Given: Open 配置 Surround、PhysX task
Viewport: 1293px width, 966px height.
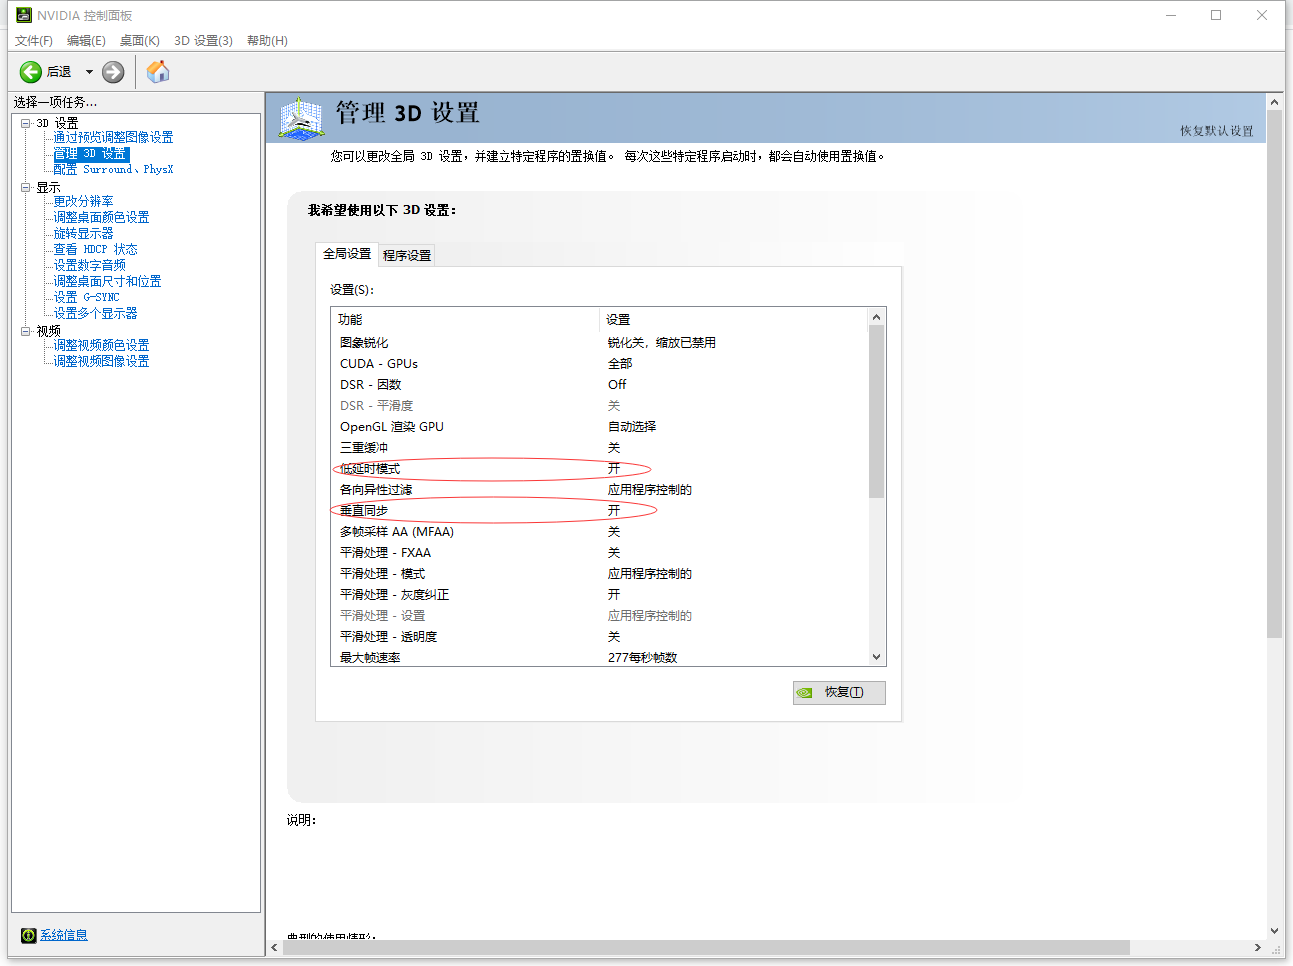Looking at the screenshot, I should [113, 170].
